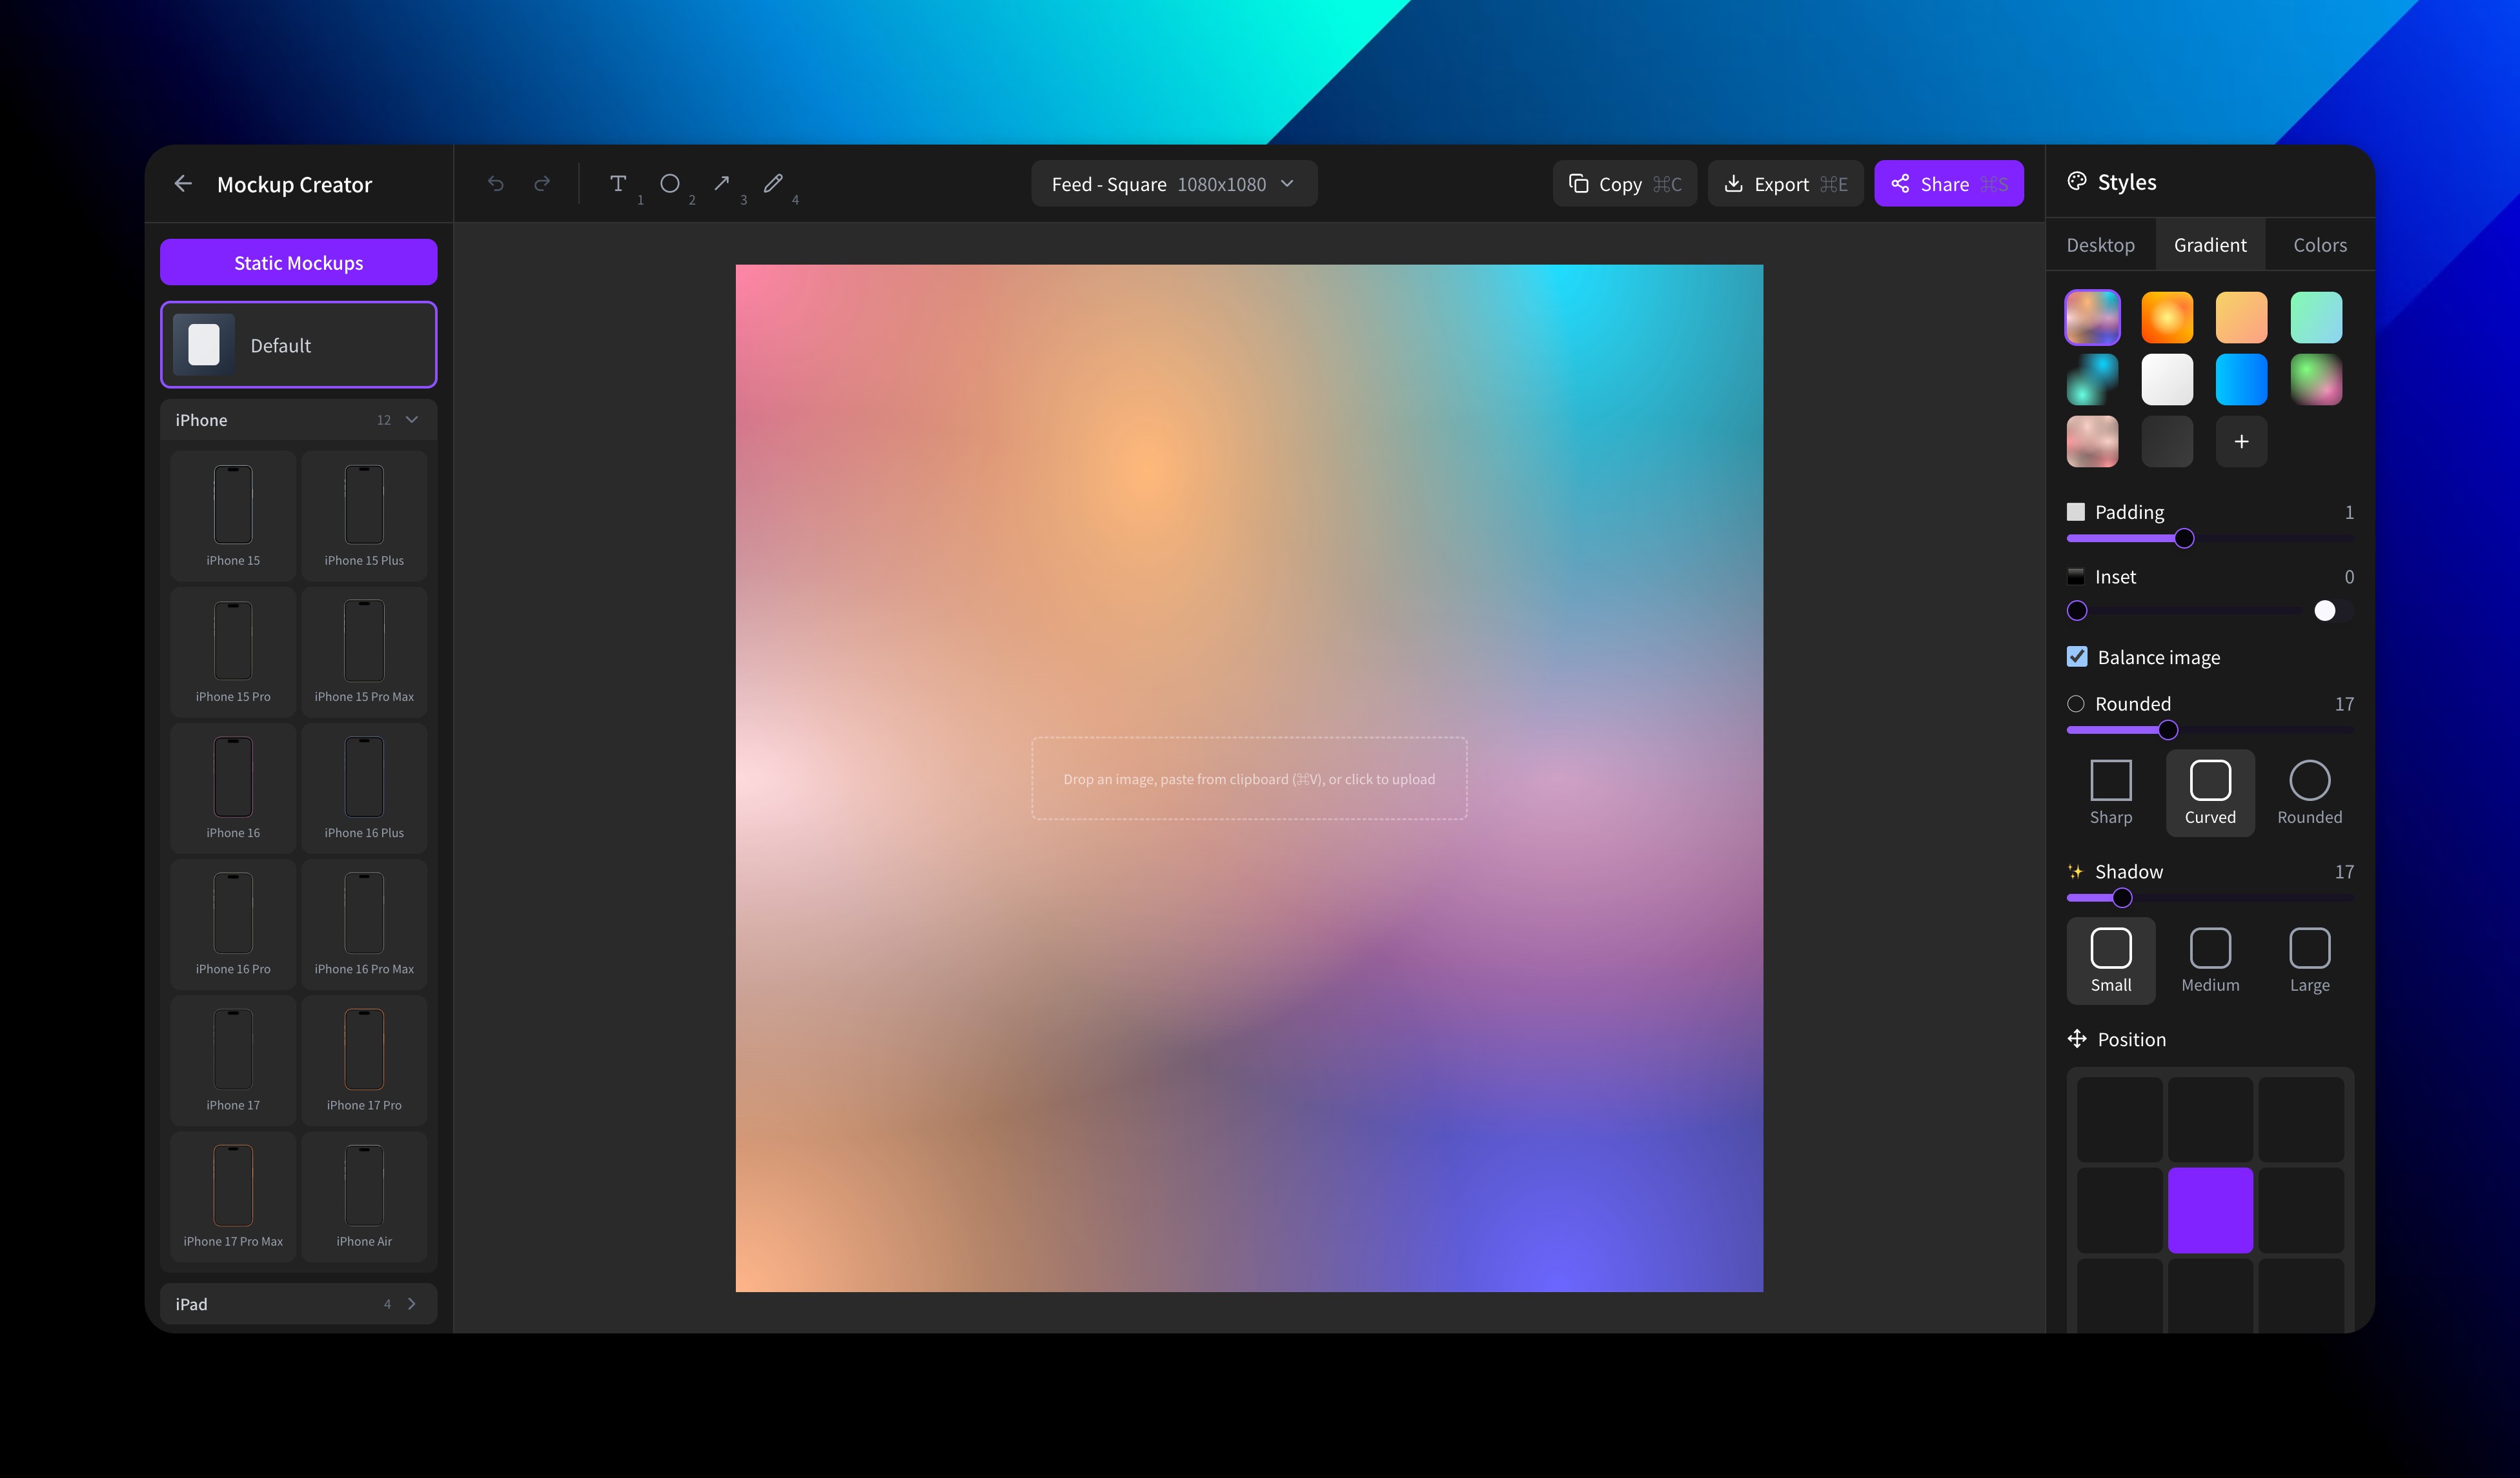Viewport: 2520px width, 1478px height.
Task: Select the Text tool
Action: [618, 184]
